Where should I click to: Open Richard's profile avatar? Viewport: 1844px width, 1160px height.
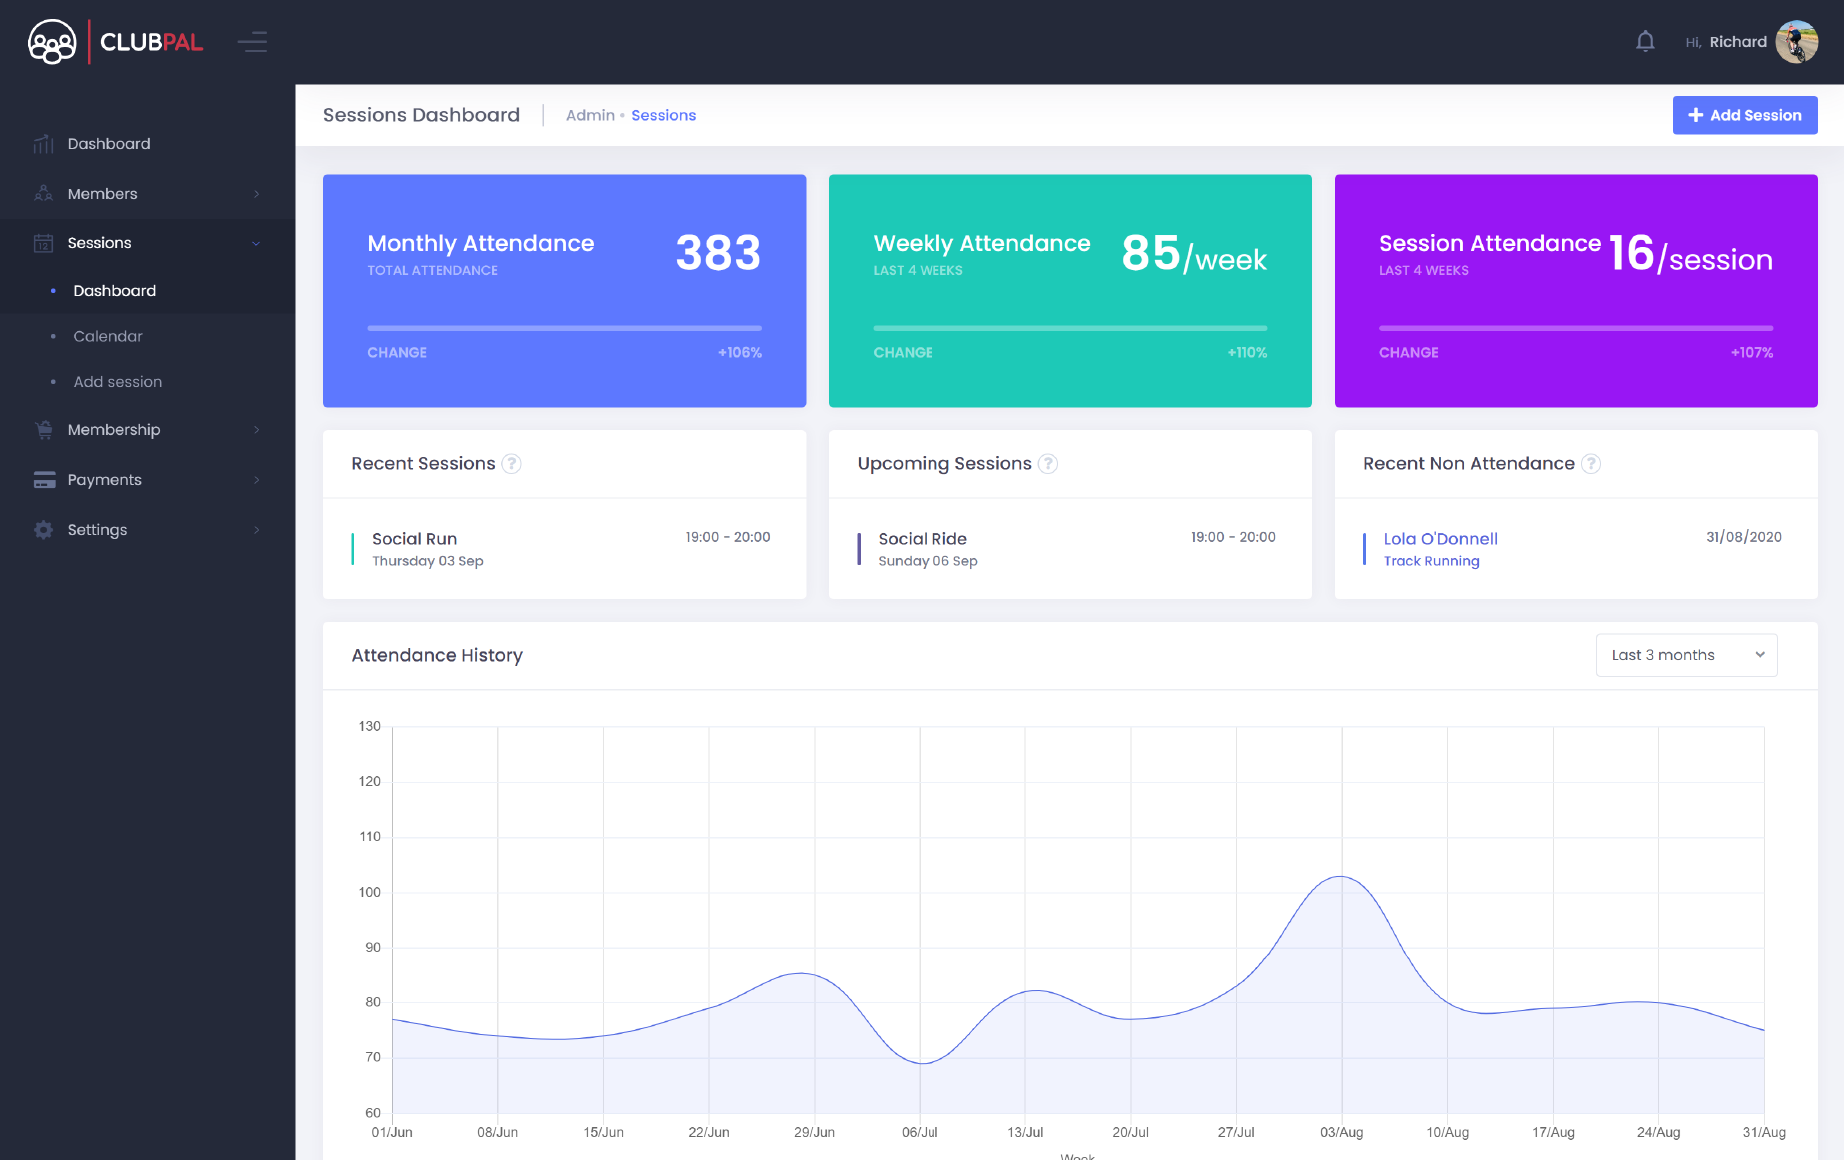[x=1796, y=42]
